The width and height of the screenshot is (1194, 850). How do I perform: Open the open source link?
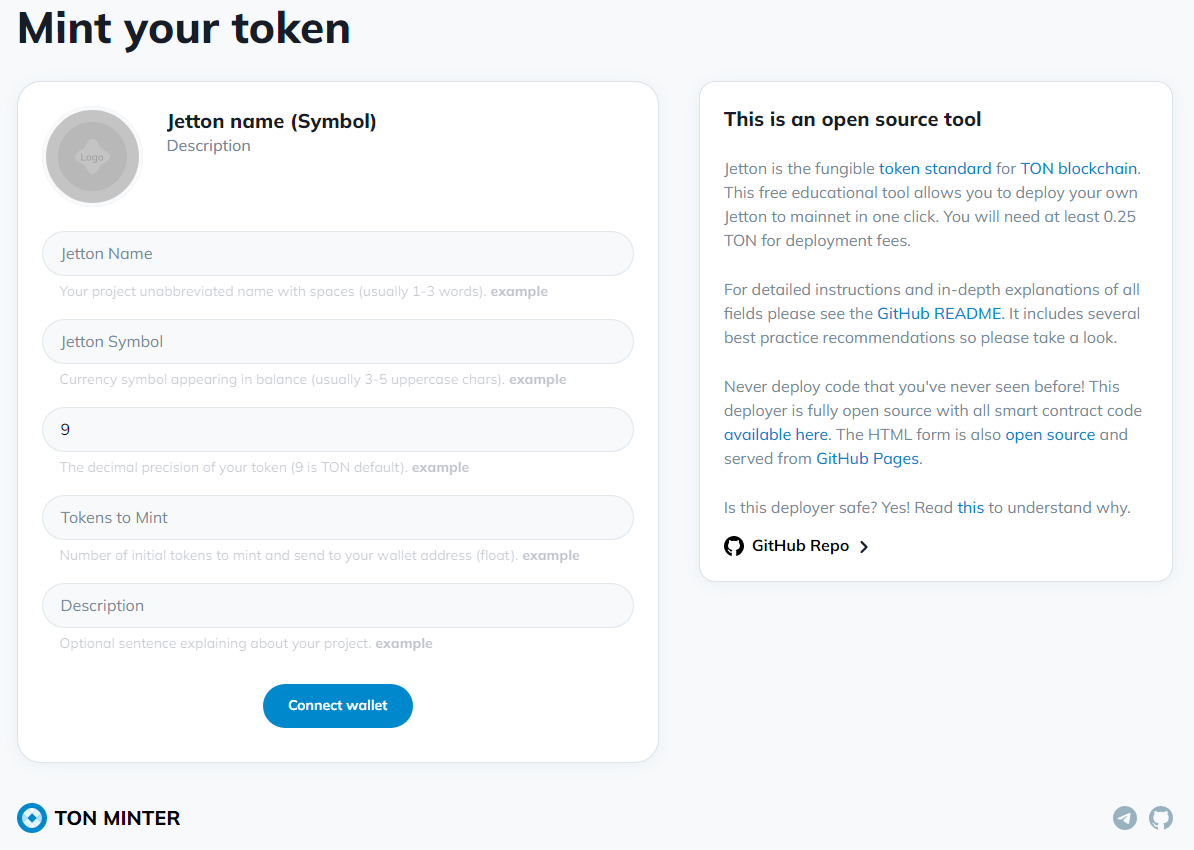click(1050, 435)
